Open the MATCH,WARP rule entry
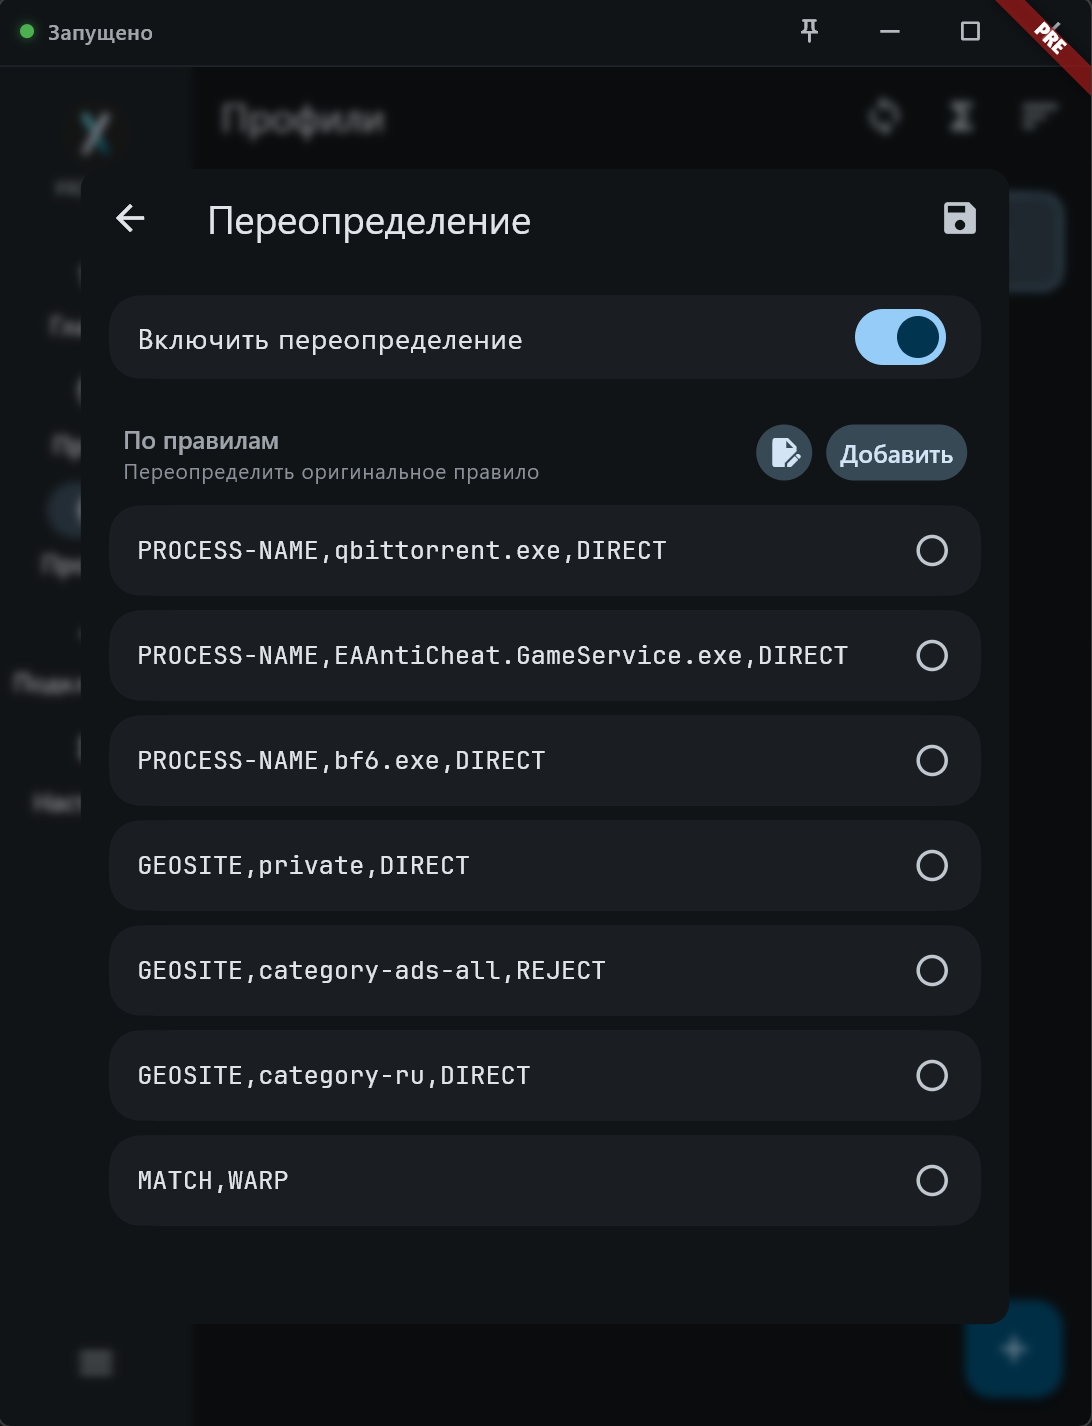Image resolution: width=1092 pixels, height=1426 pixels. 544,1180
